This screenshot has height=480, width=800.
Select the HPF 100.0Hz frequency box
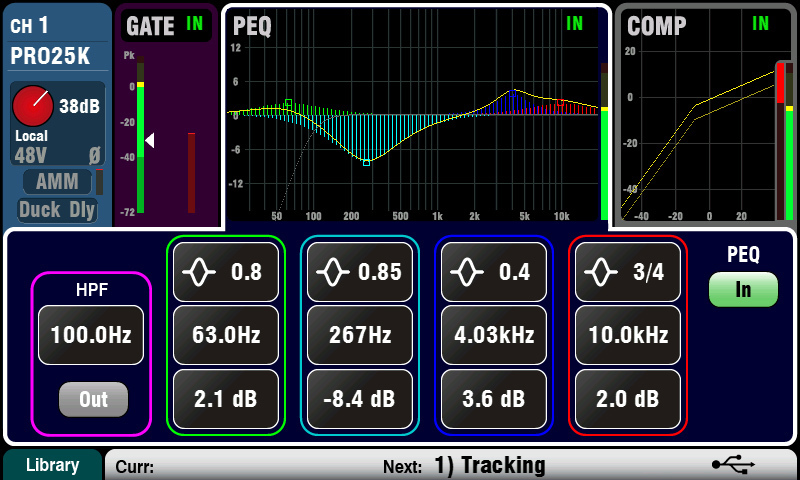tap(92, 335)
